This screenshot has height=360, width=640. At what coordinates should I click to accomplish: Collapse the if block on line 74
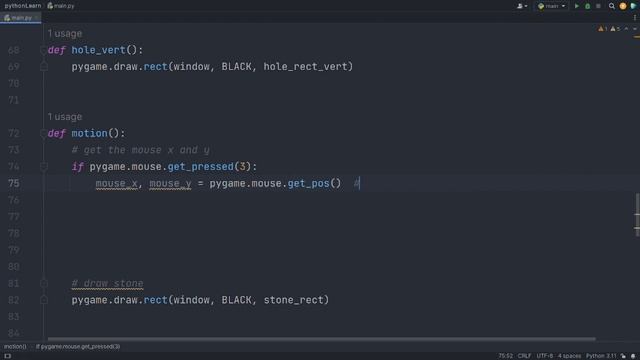44,167
